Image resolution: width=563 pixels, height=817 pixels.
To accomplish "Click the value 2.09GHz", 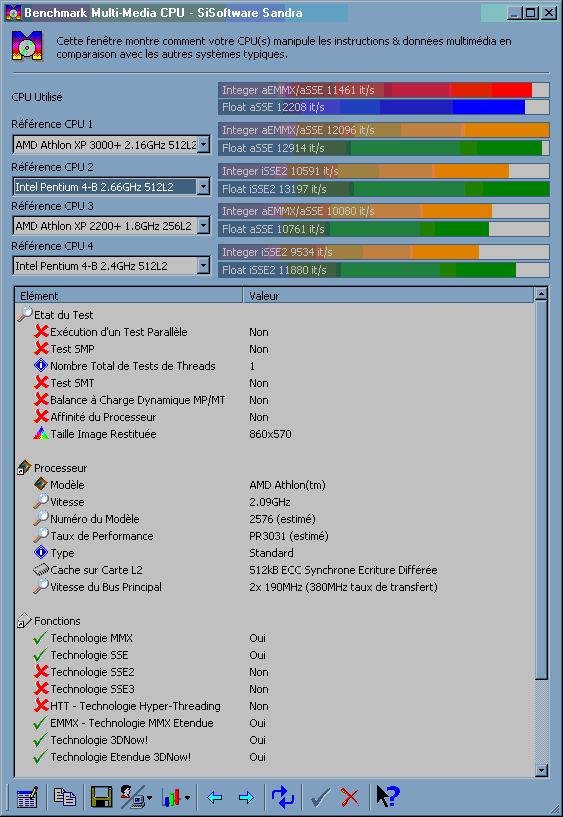I will coord(270,502).
